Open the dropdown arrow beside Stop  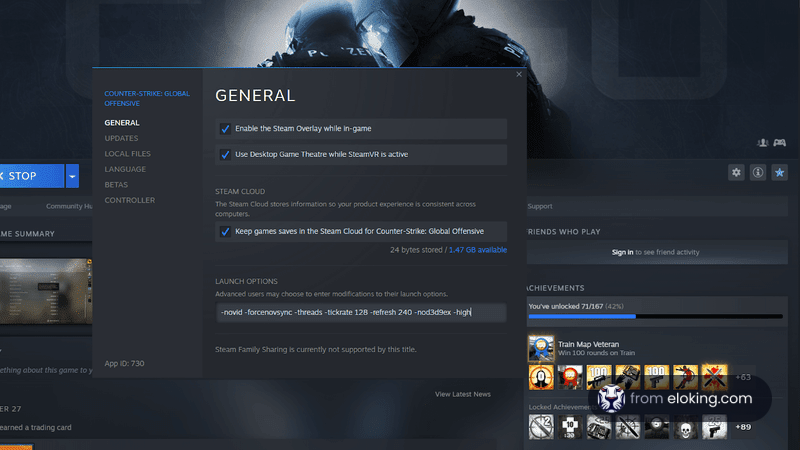click(72, 176)
